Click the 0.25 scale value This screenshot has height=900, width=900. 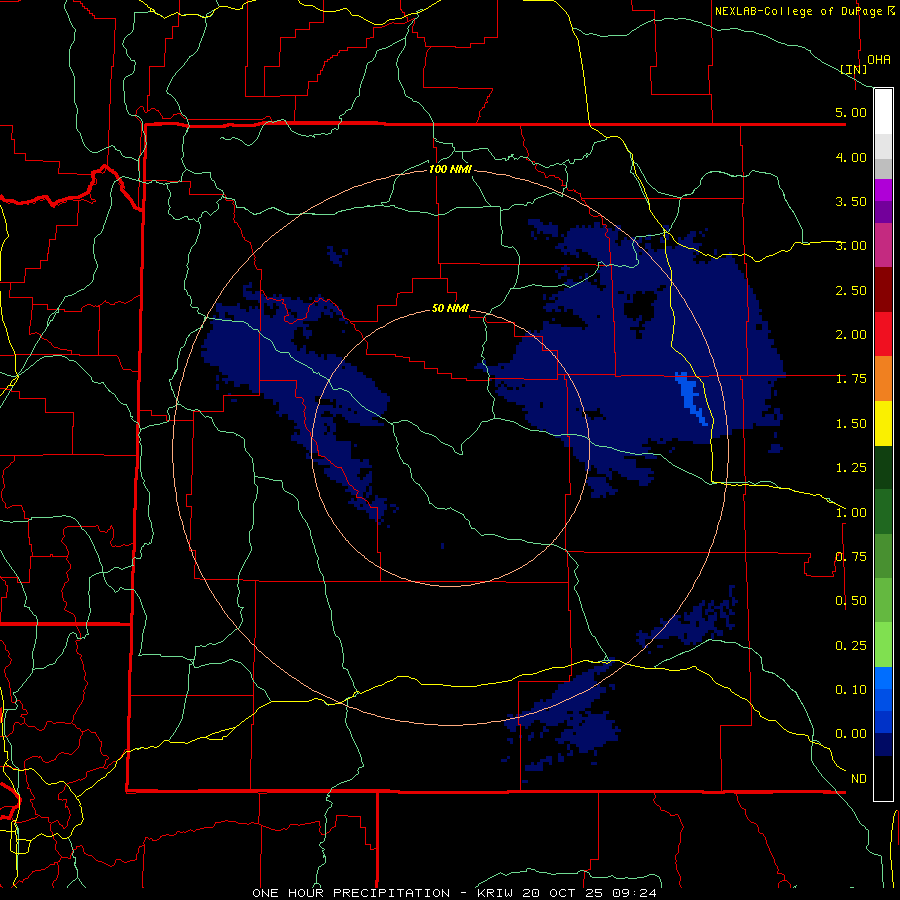coord(851,646)
